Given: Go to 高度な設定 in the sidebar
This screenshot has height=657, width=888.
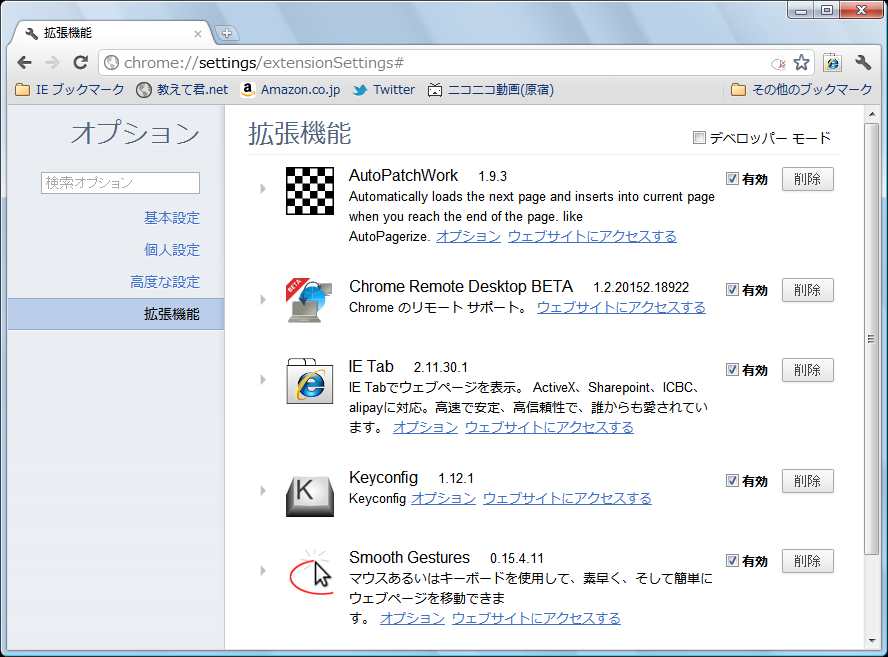Looking at the screenshot, I should point(165,282).
